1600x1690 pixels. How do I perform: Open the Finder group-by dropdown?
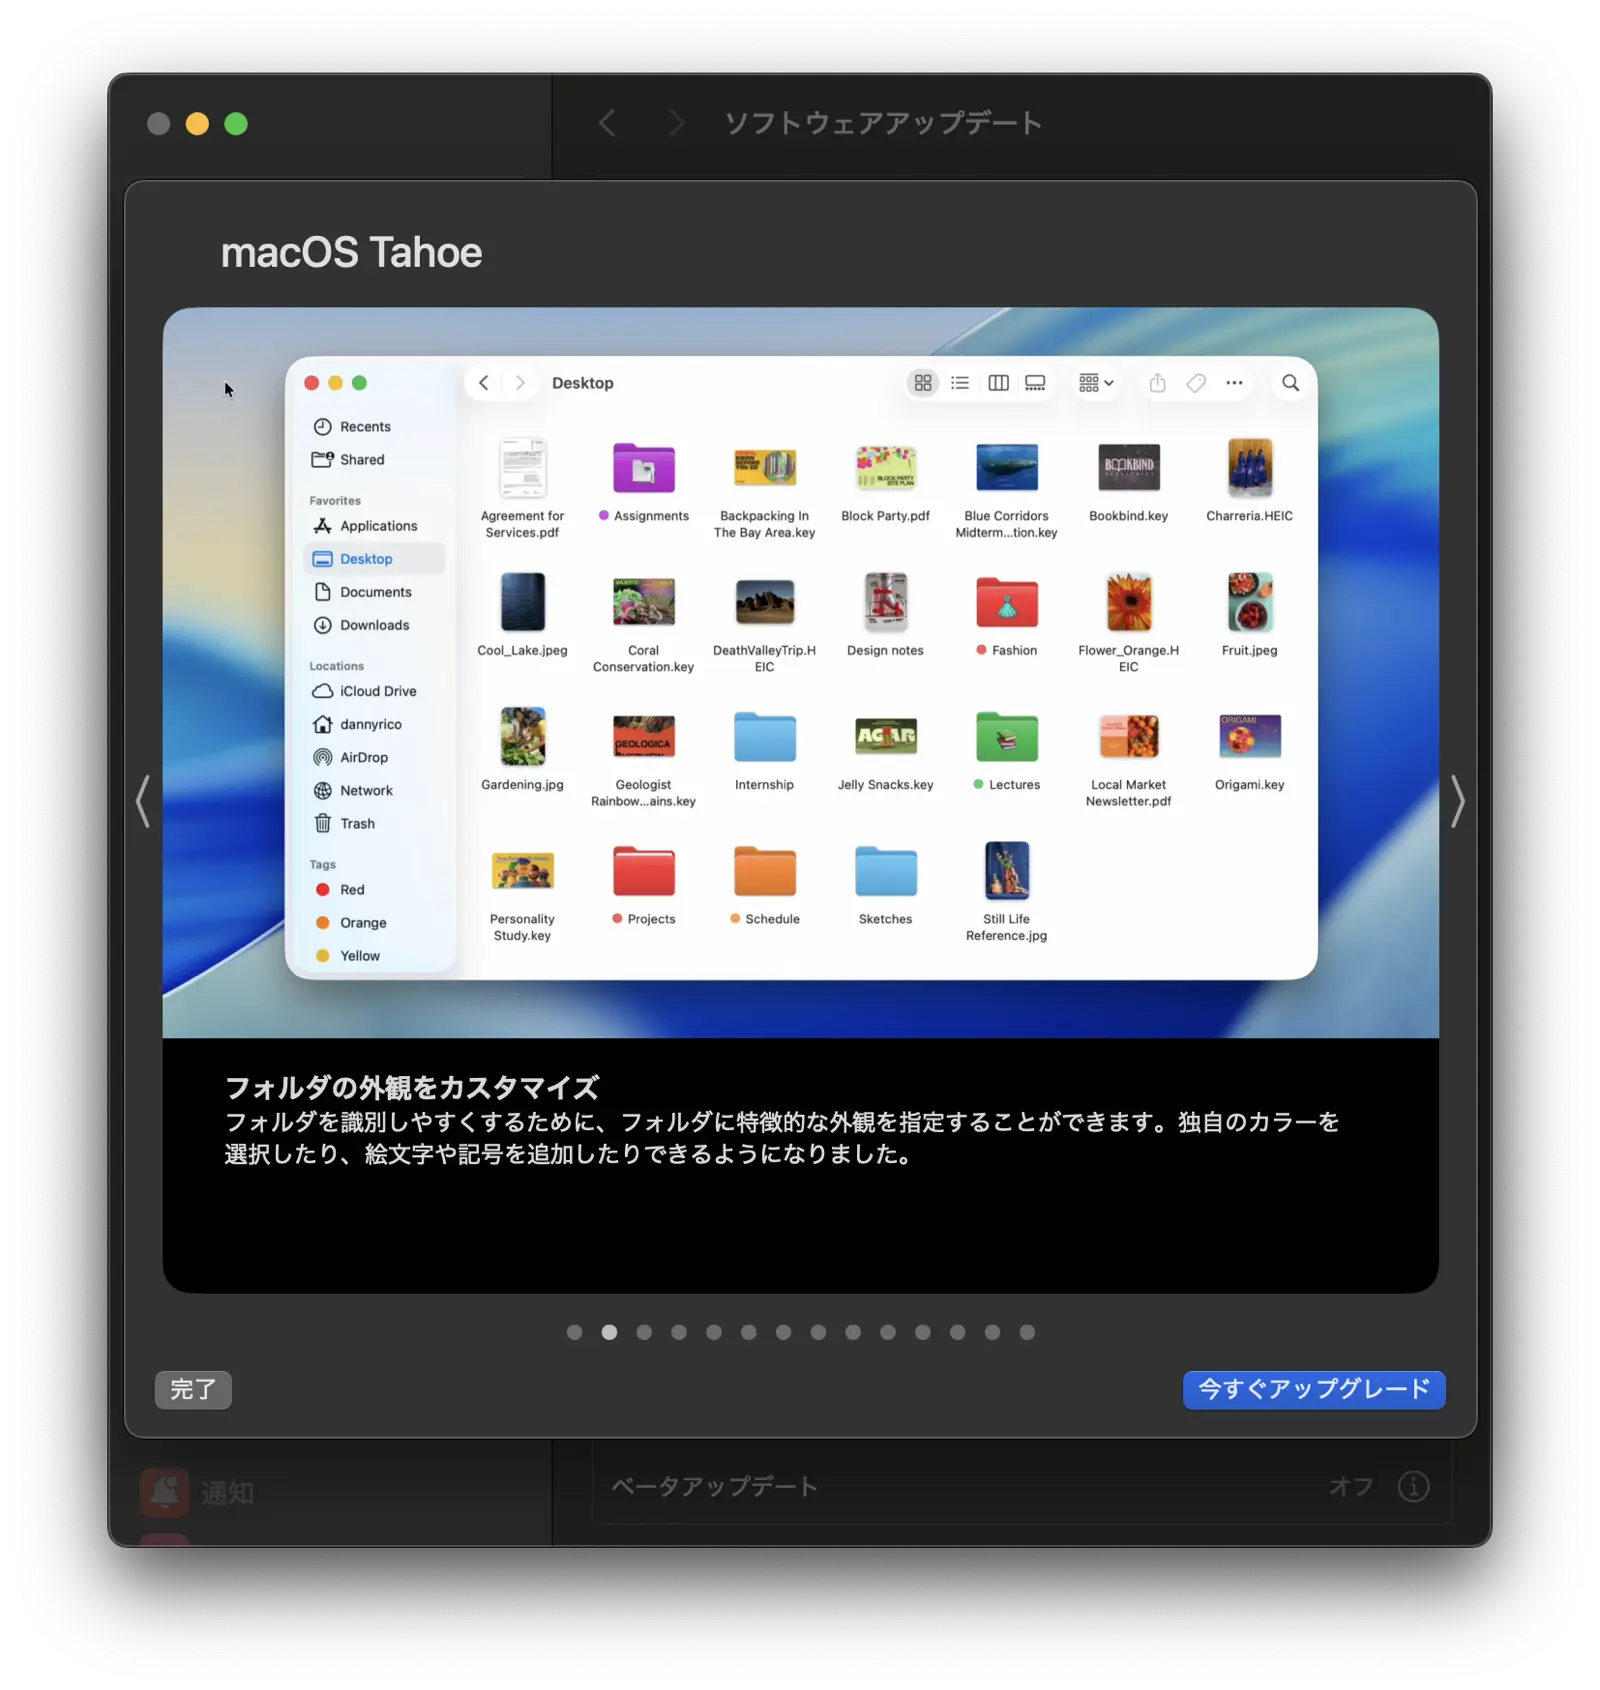click(1096, 383)
